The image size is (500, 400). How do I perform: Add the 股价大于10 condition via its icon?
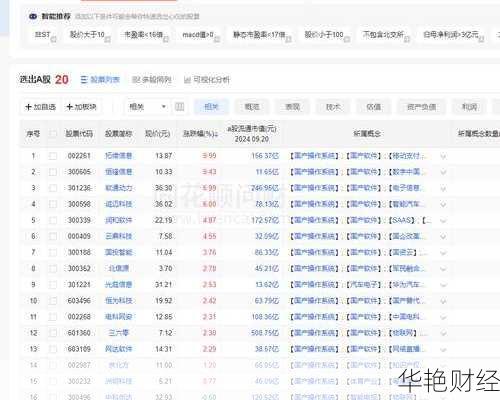[x=107, y=39]
